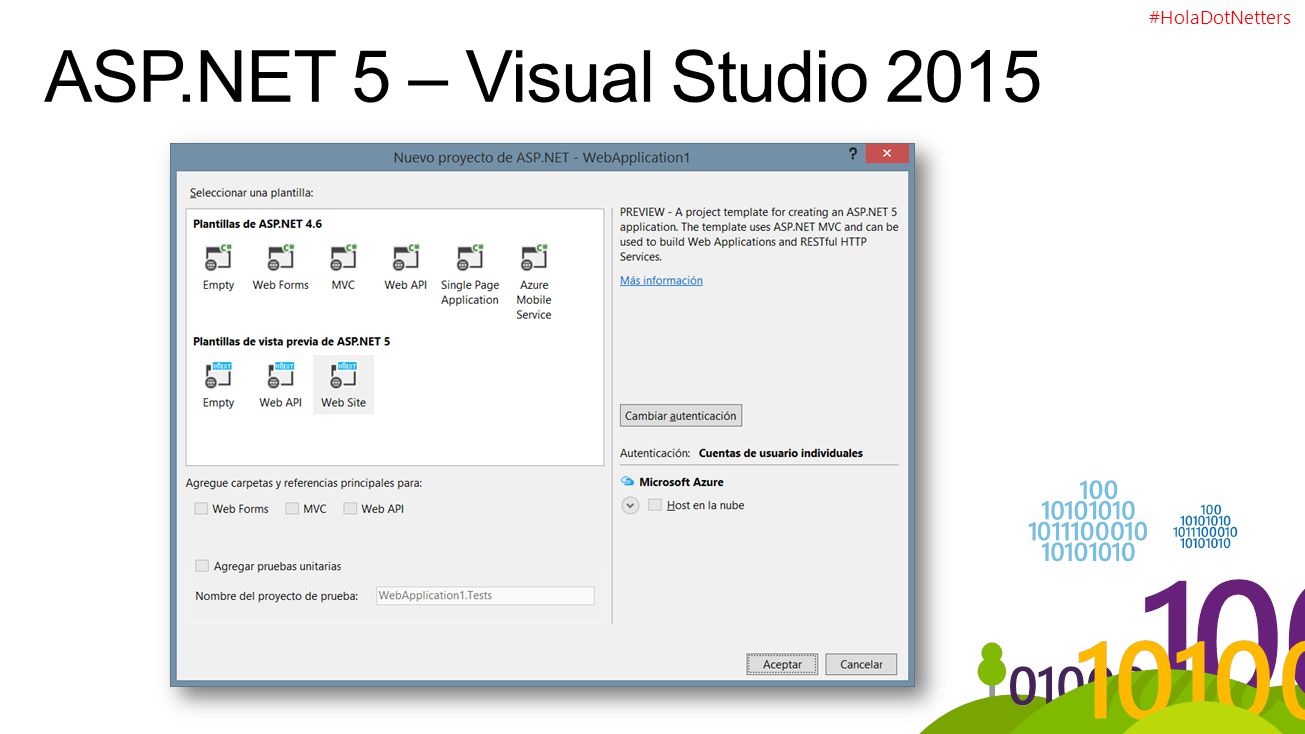Image resolution: width=1305 pixels, height=734 pixels.
Task: Pick the MVC template icon
Action: (343, 258)
